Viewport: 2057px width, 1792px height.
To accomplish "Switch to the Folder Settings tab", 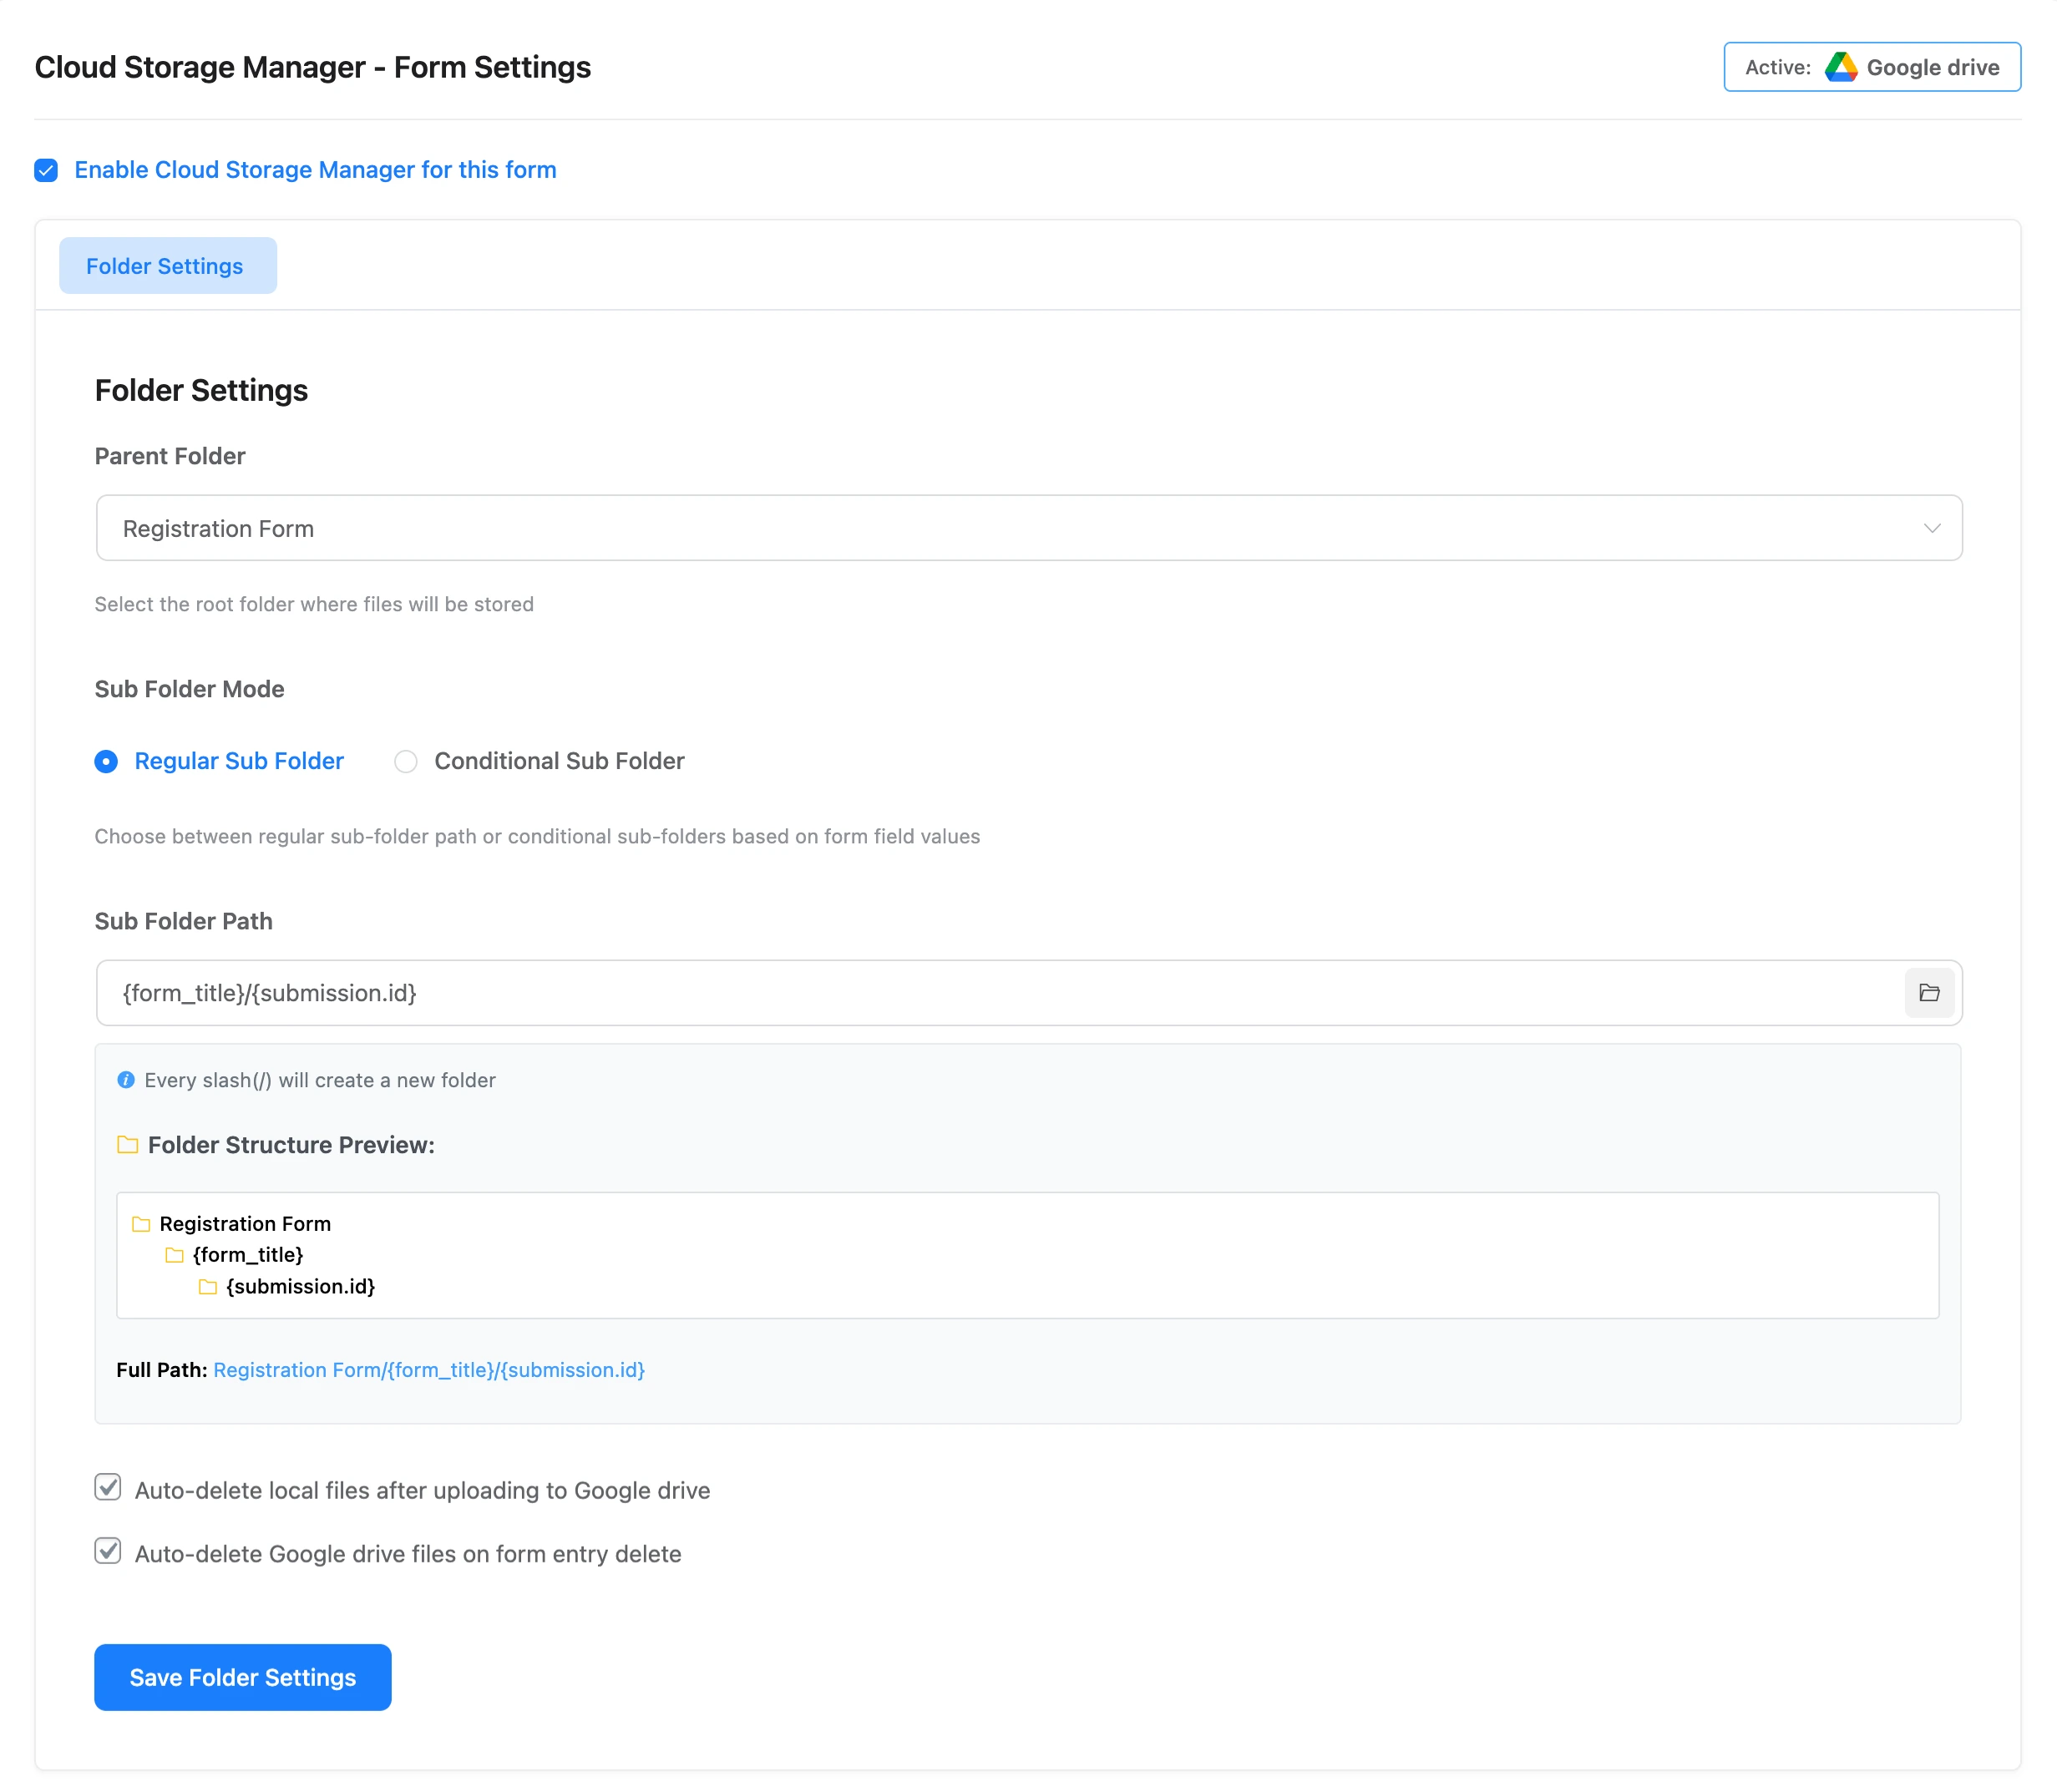I will click(167, 266).
